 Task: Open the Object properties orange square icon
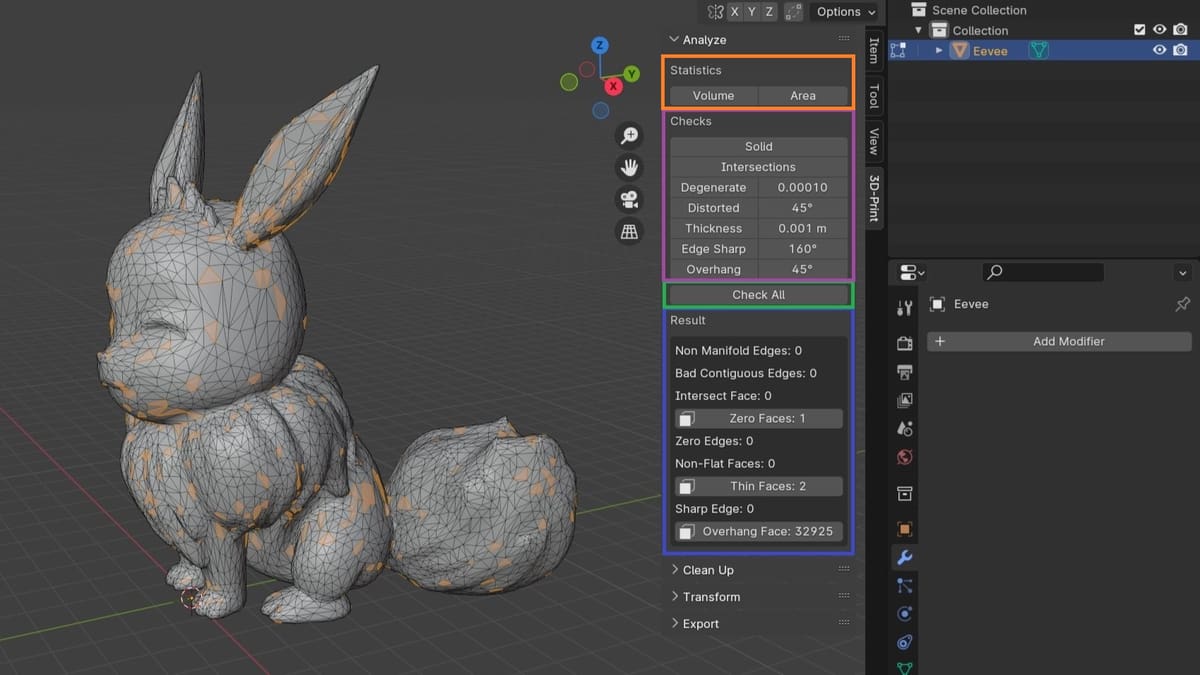[905, 529]
